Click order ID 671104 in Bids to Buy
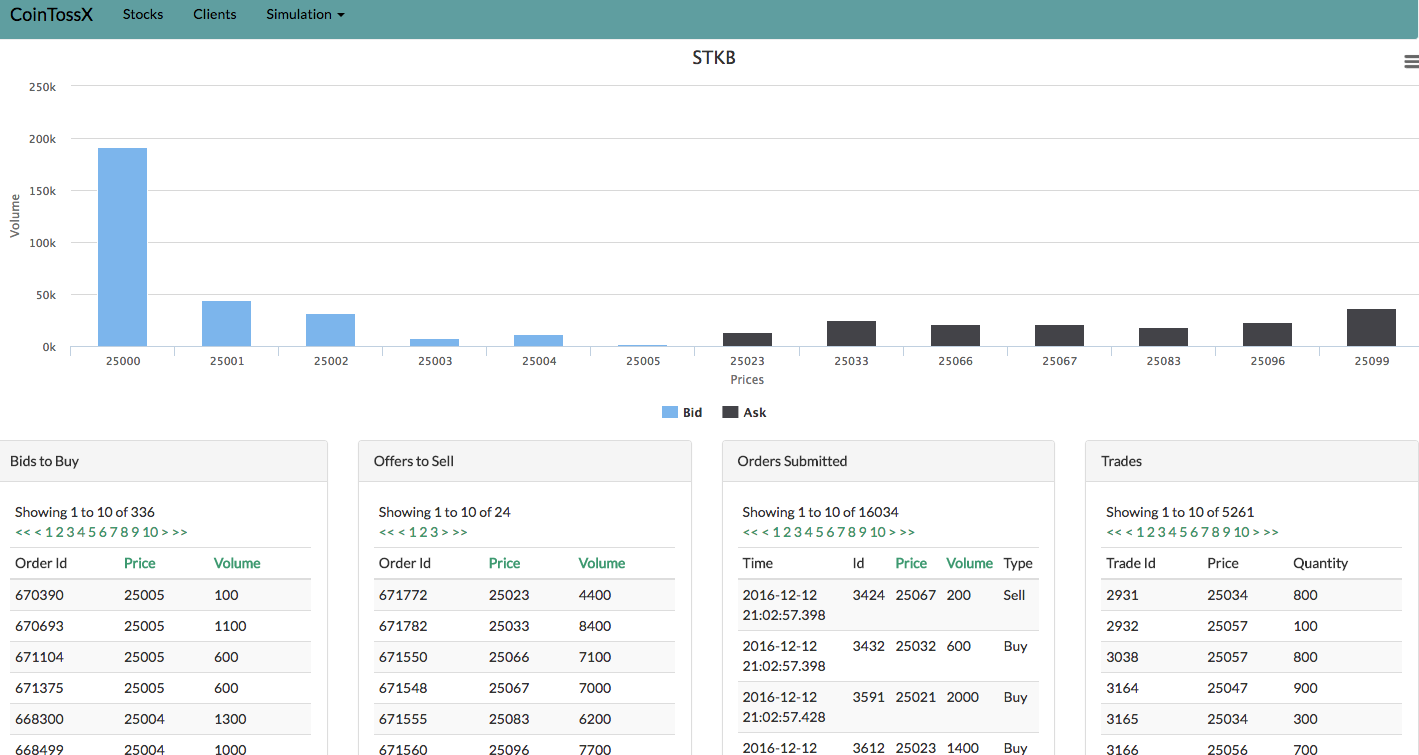The width and height of the screenshot is (1419, 755). 39,657
